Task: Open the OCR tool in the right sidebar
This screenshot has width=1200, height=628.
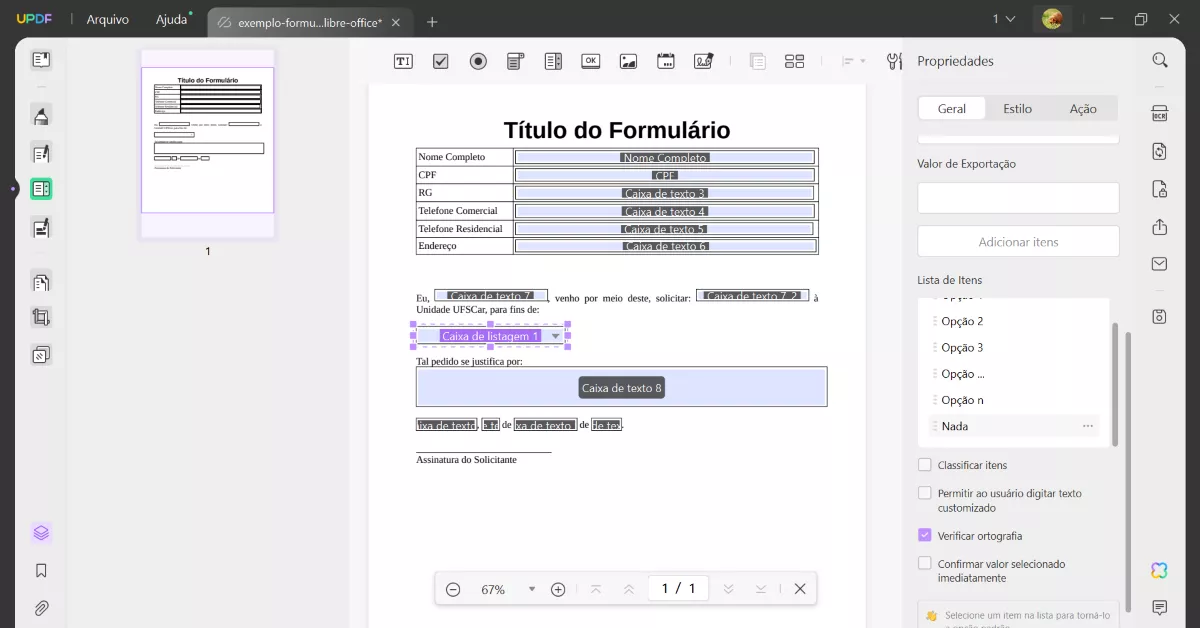Action: click(1158, 113)
